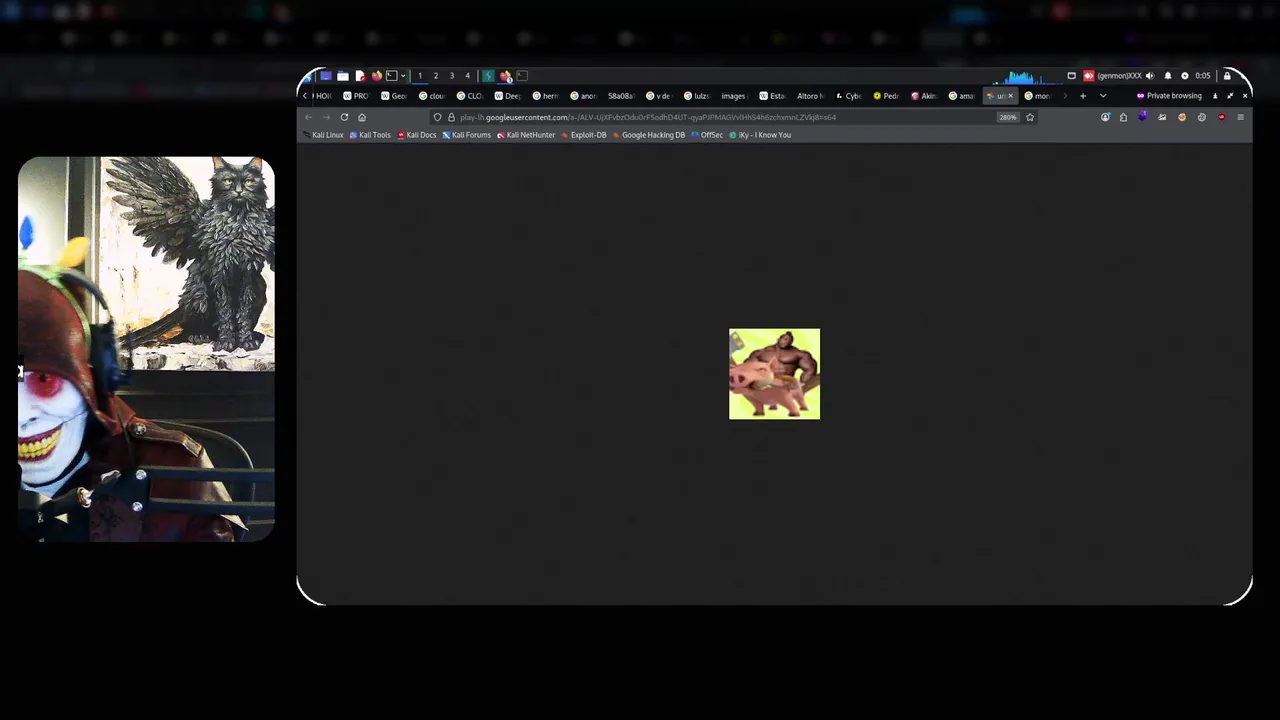The width and height of the screenshot is (1280, 720).
Task: Switch to the Altoro tab
Action: tap(810, 96)
